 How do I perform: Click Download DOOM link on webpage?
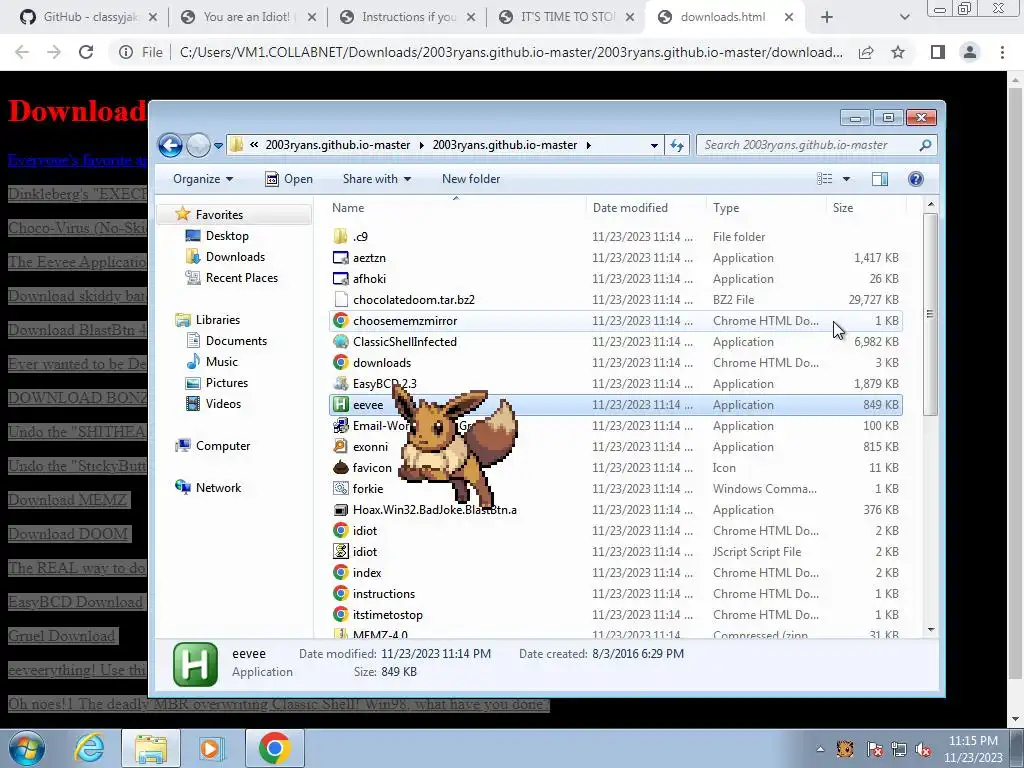[x=69, y=534]
